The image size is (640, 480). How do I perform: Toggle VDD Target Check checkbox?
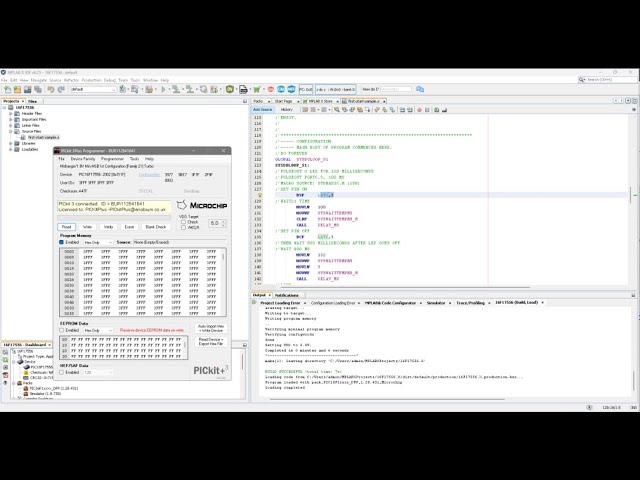(183, 222)
